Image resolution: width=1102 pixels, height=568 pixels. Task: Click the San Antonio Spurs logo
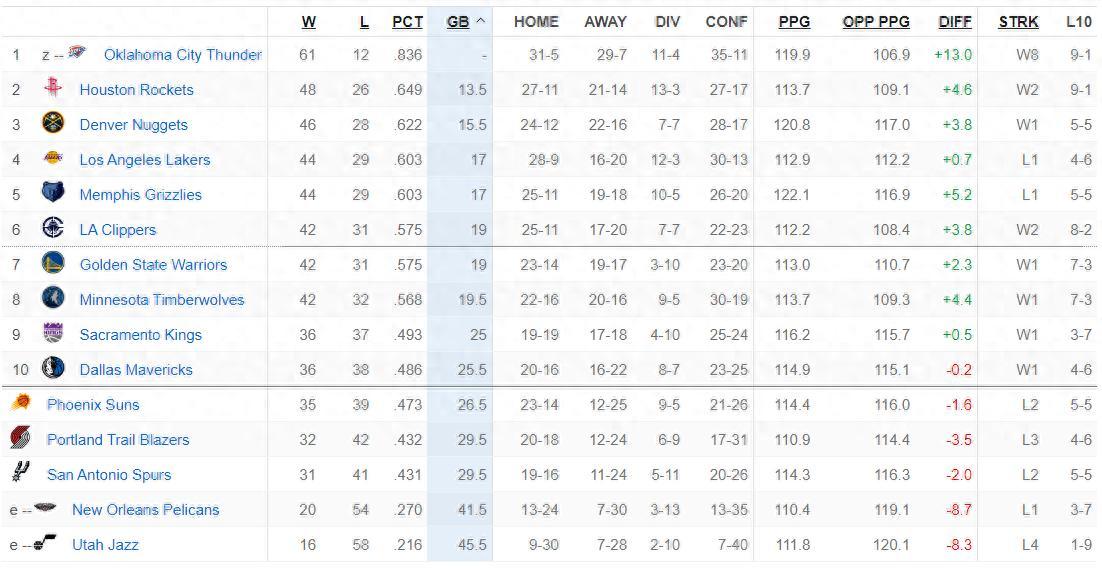20,473
